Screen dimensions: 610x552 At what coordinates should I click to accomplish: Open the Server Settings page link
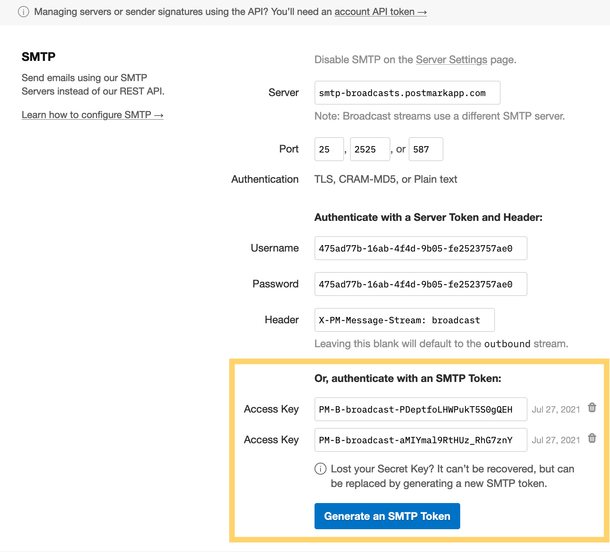(451, 60)
